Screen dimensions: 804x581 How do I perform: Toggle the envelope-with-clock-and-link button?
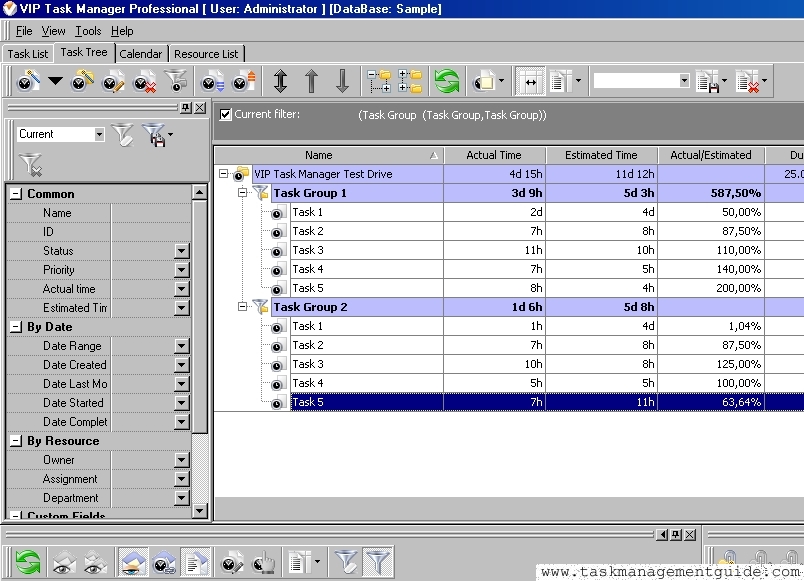click(165, 562)
